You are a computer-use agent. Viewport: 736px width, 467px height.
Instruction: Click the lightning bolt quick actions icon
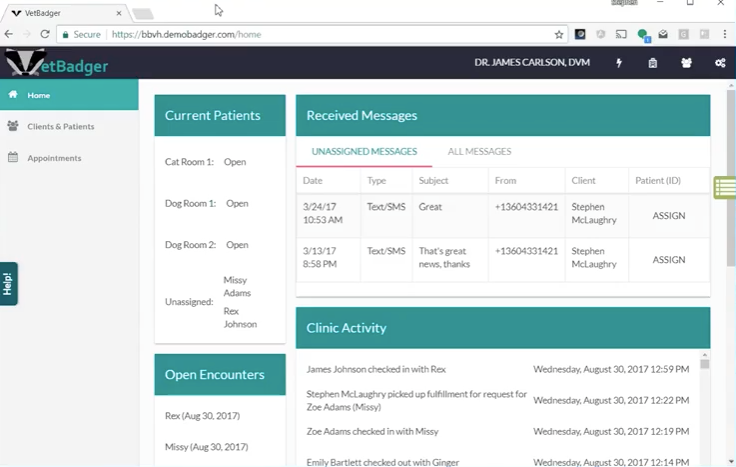(x=619, y=62)
